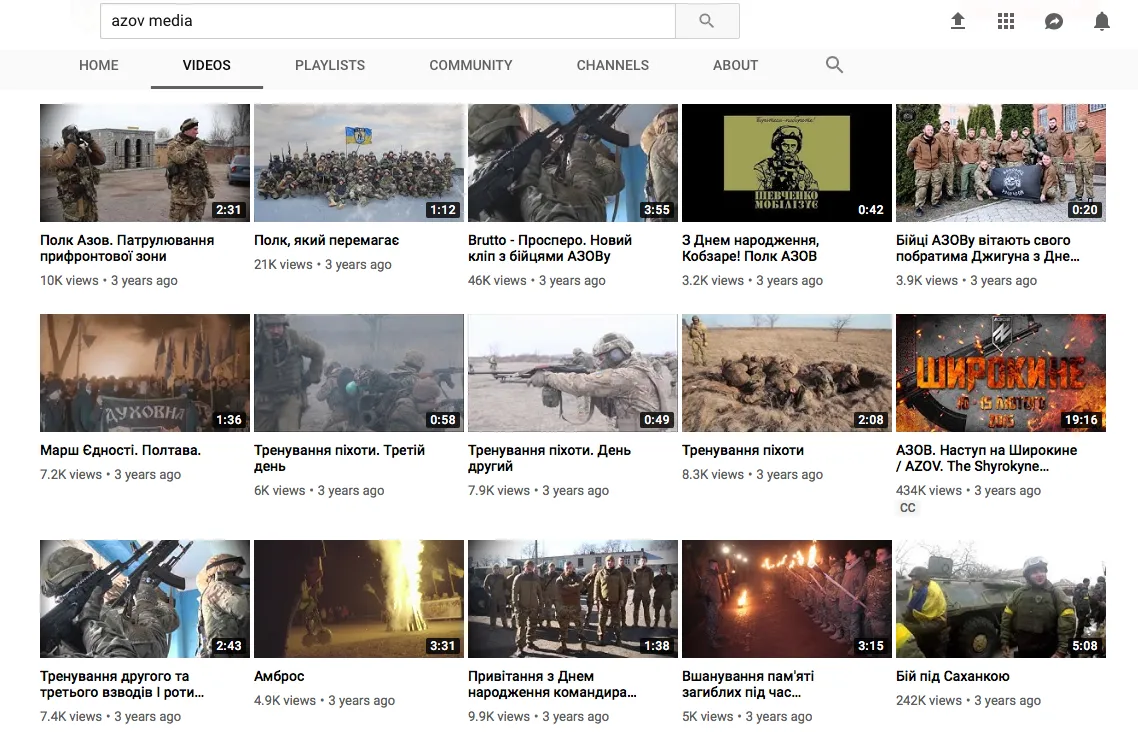This screenshot has width=1138, height=732.
Task: Open the 2:08 Тренування піхоти thumbnail
Action: tap(787, 373)
